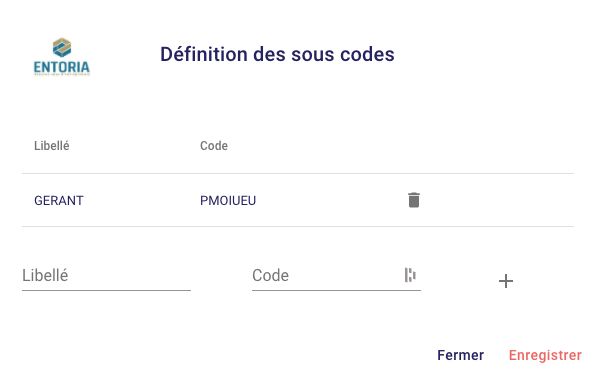
Task: Delete the GERANT sub code row
Action: tap(414, 200)
